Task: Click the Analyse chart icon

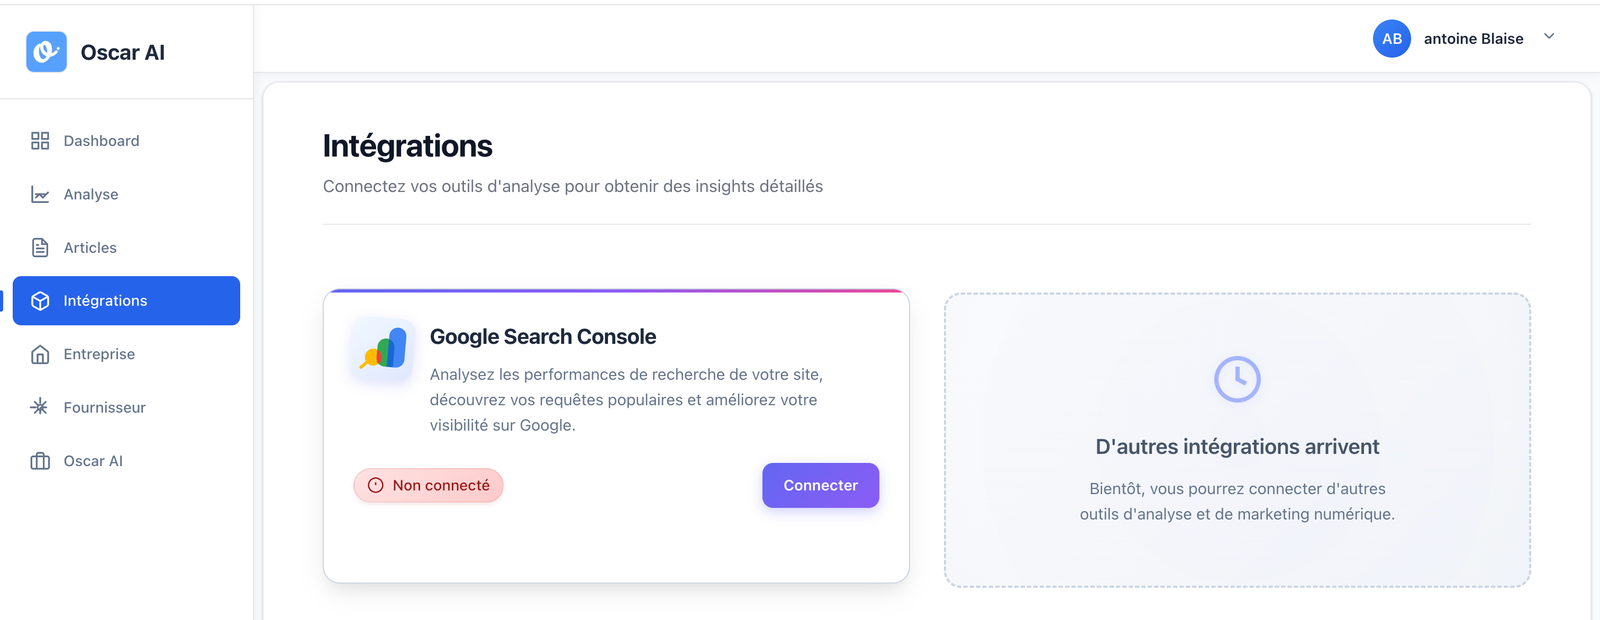Action: [x=40, y=194]
